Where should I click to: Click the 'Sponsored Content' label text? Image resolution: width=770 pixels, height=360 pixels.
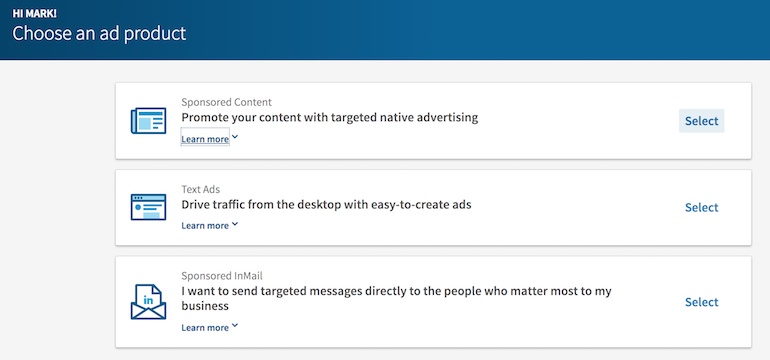[226, 102]
